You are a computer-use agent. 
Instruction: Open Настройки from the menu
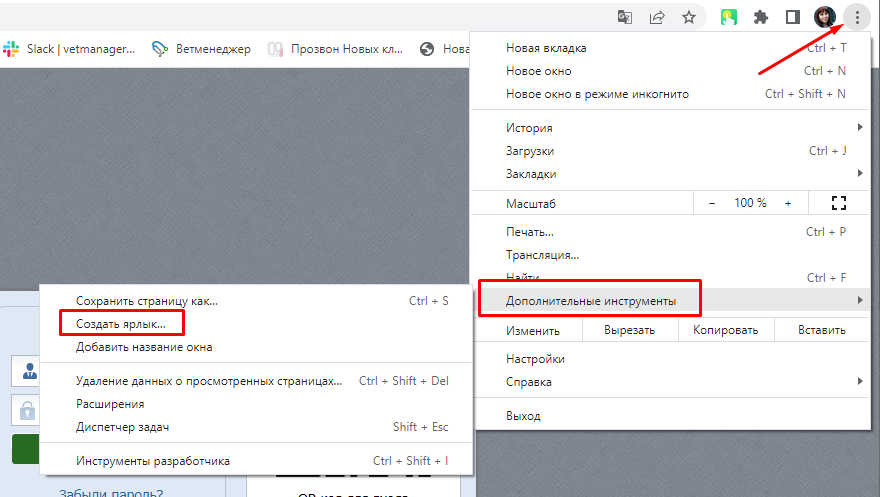pyautogui.click(x=671, y=359)
